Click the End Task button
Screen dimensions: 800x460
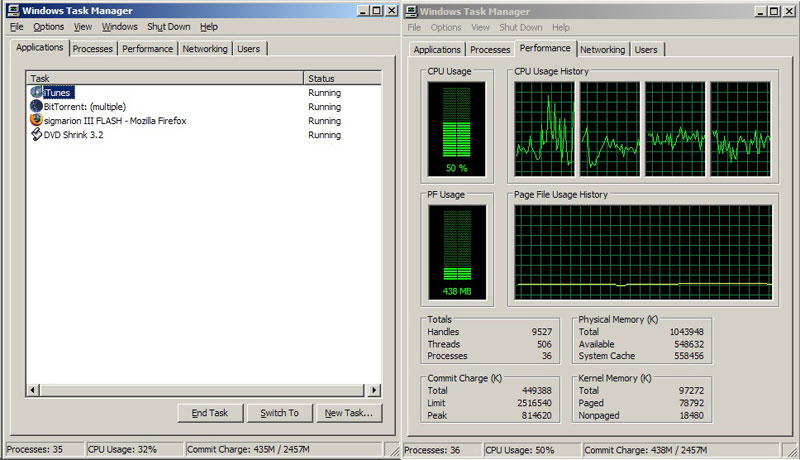tap(210, 413)
